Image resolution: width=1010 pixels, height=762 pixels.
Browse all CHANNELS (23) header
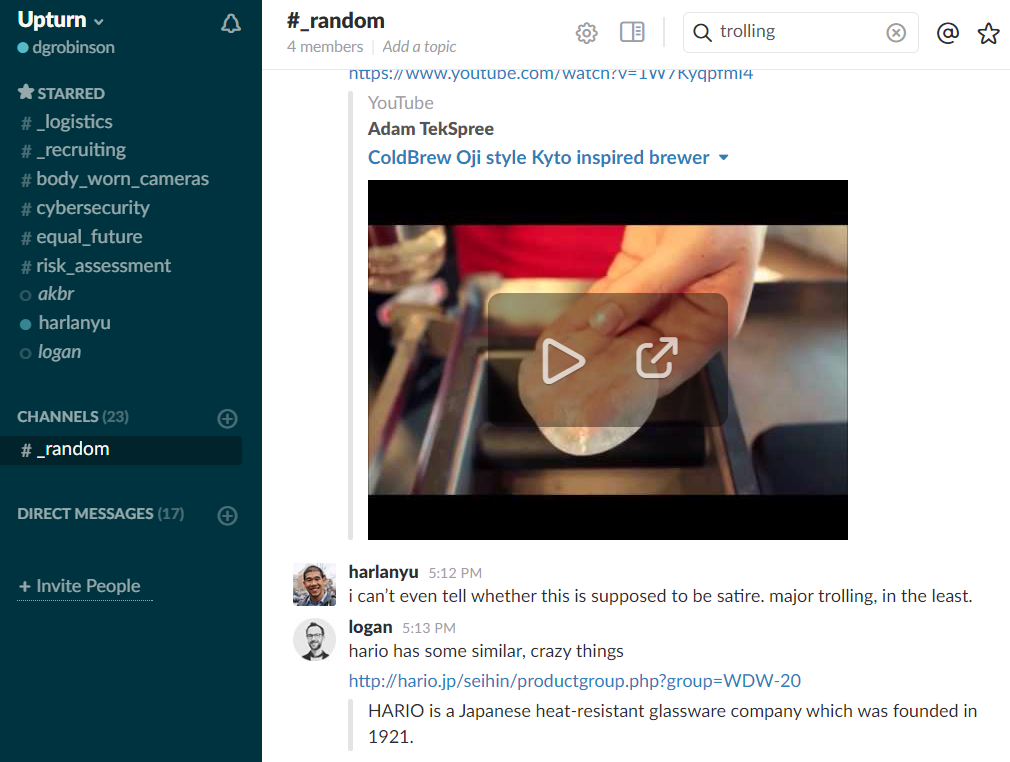click(73, 417)
